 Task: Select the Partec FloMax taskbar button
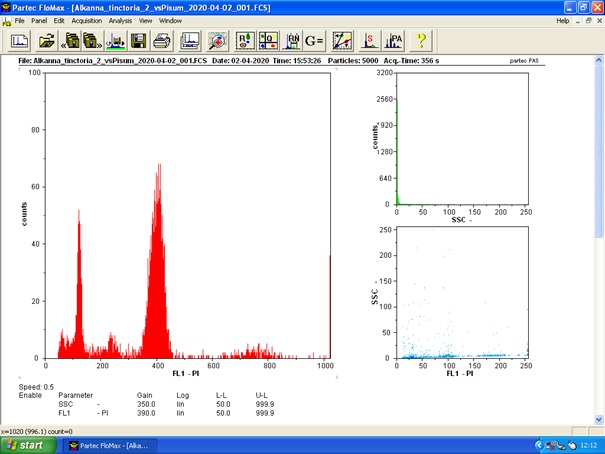tap(110, 446)
